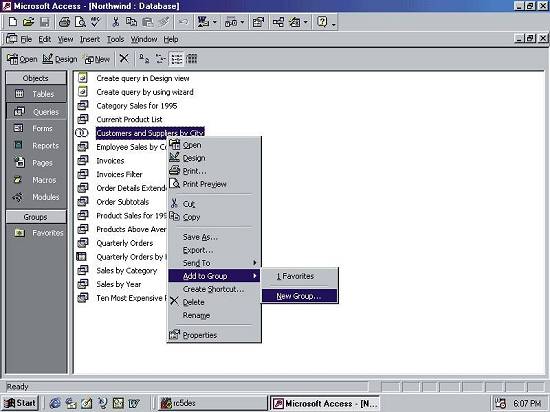This screenshot has height=412, width=550.
Task: Click the Properties icon in the main toolbar
Action: 259,22
